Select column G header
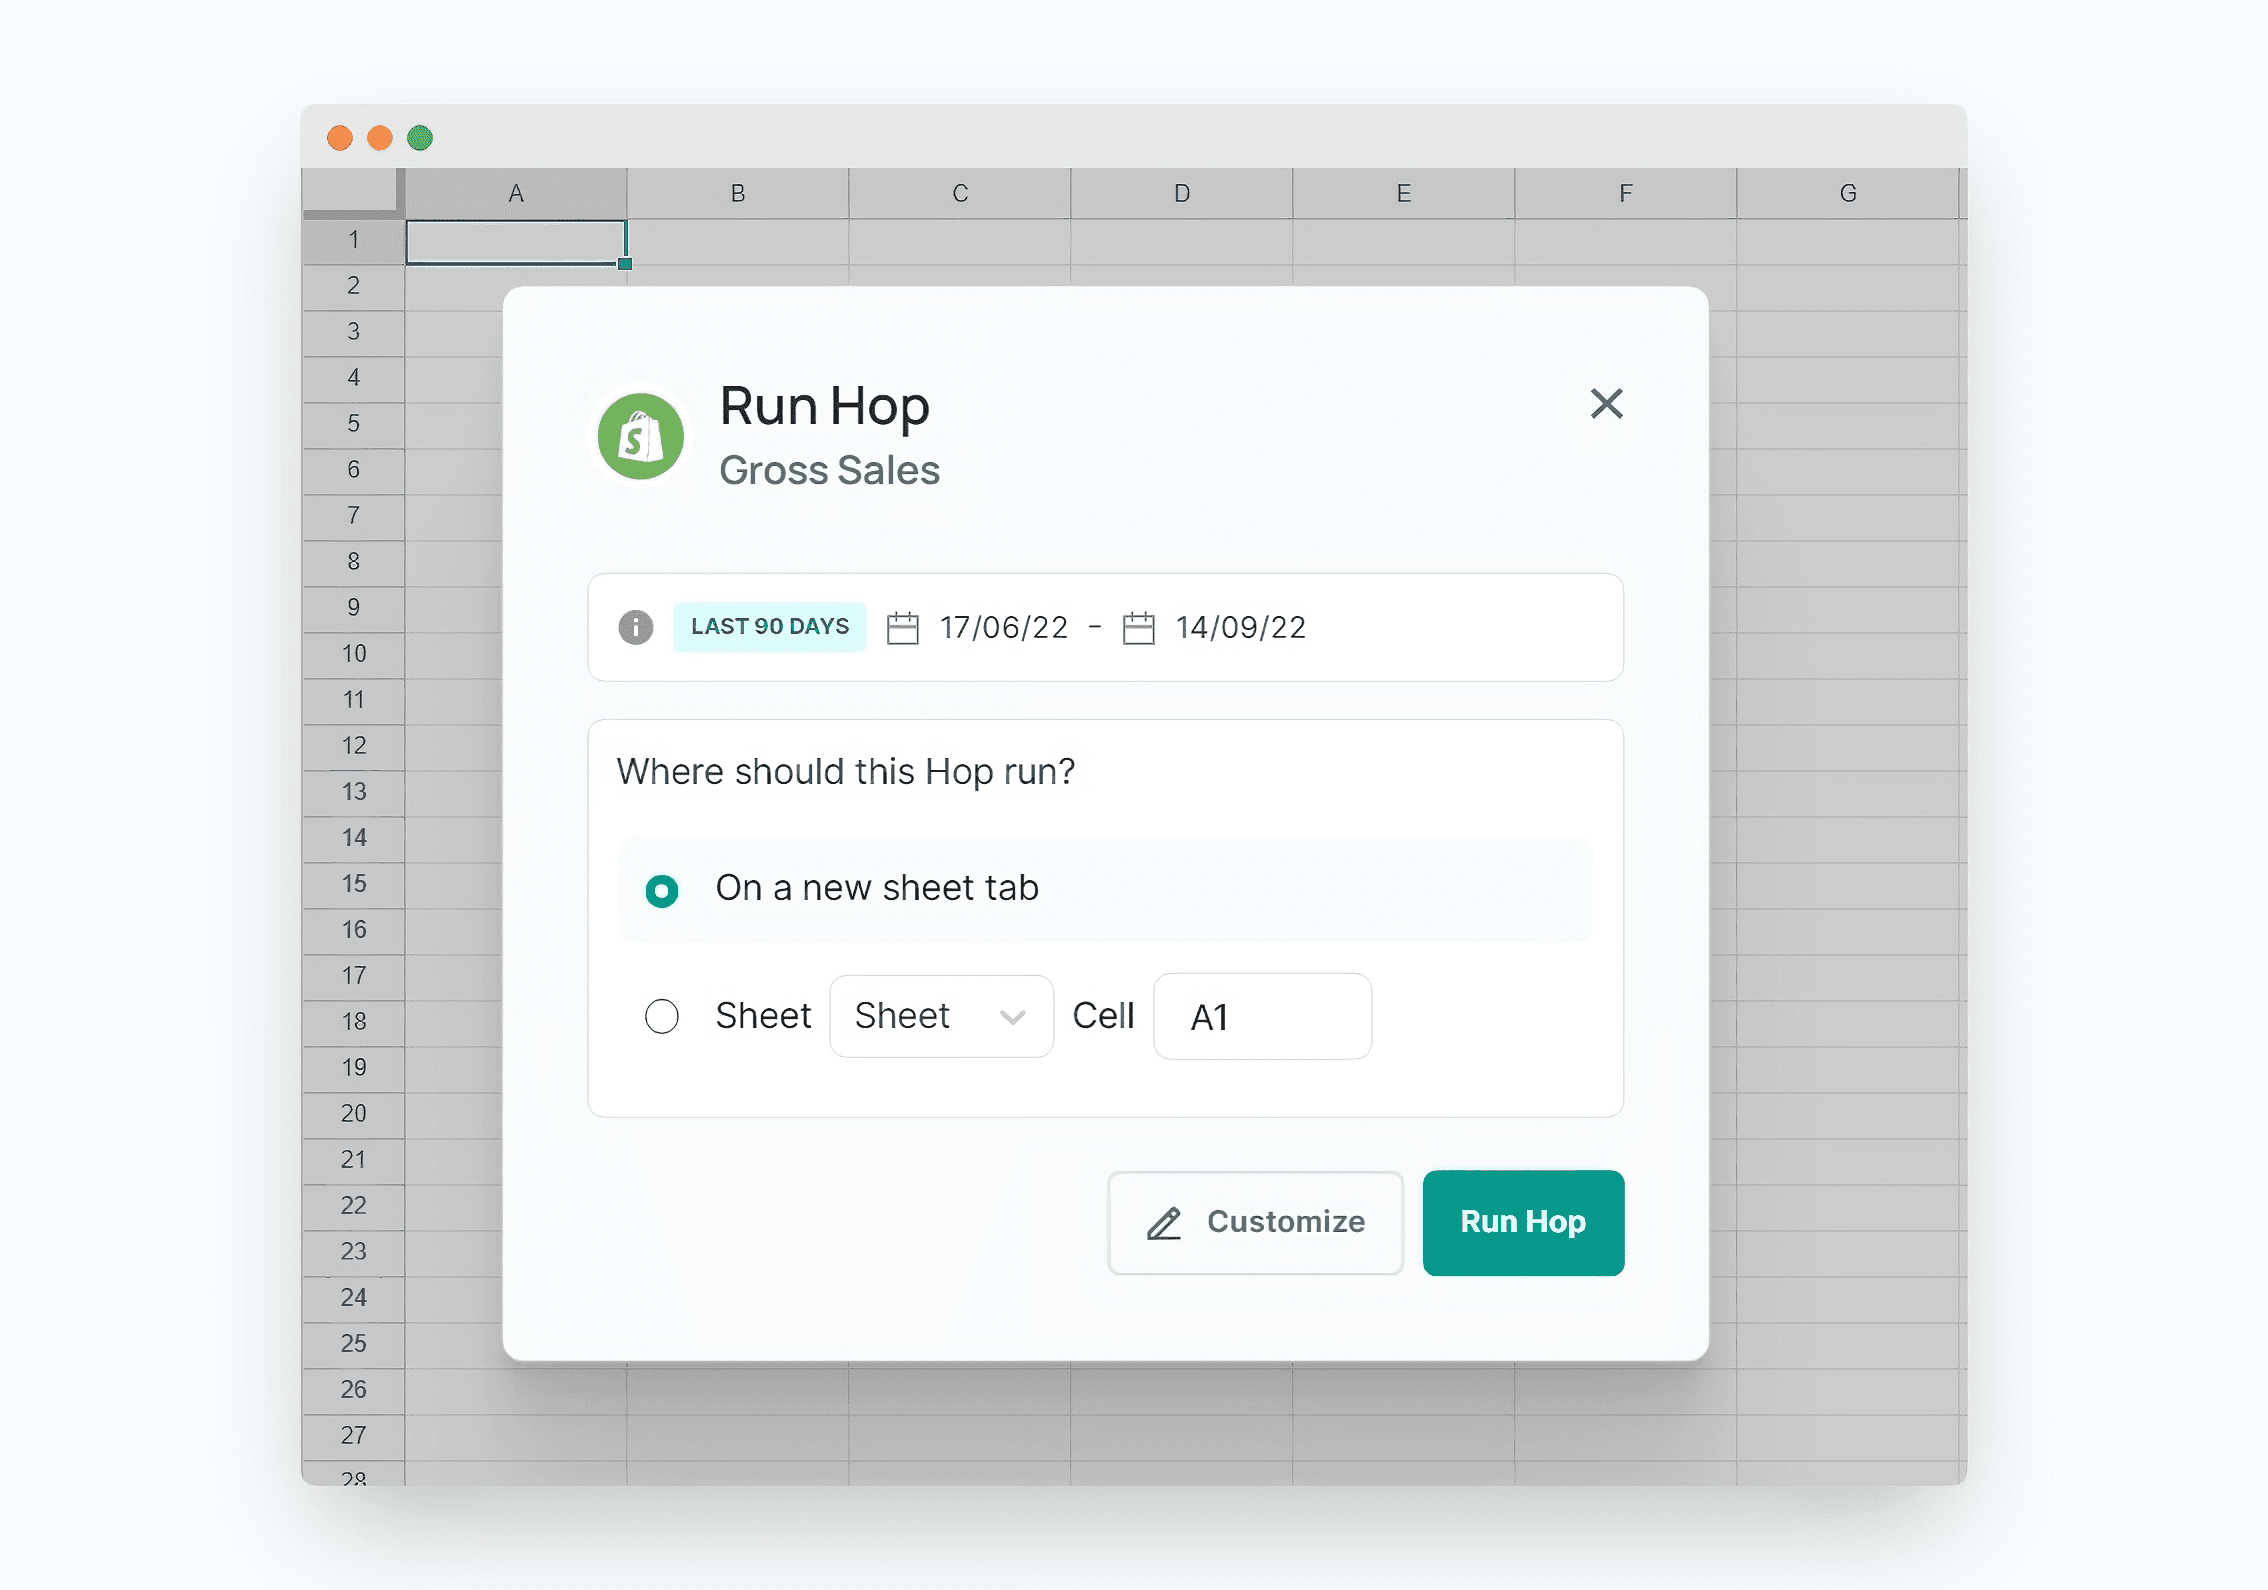Image resolution: width=2268 pixels, height=1590 pixels. [x=1847, y=193]
